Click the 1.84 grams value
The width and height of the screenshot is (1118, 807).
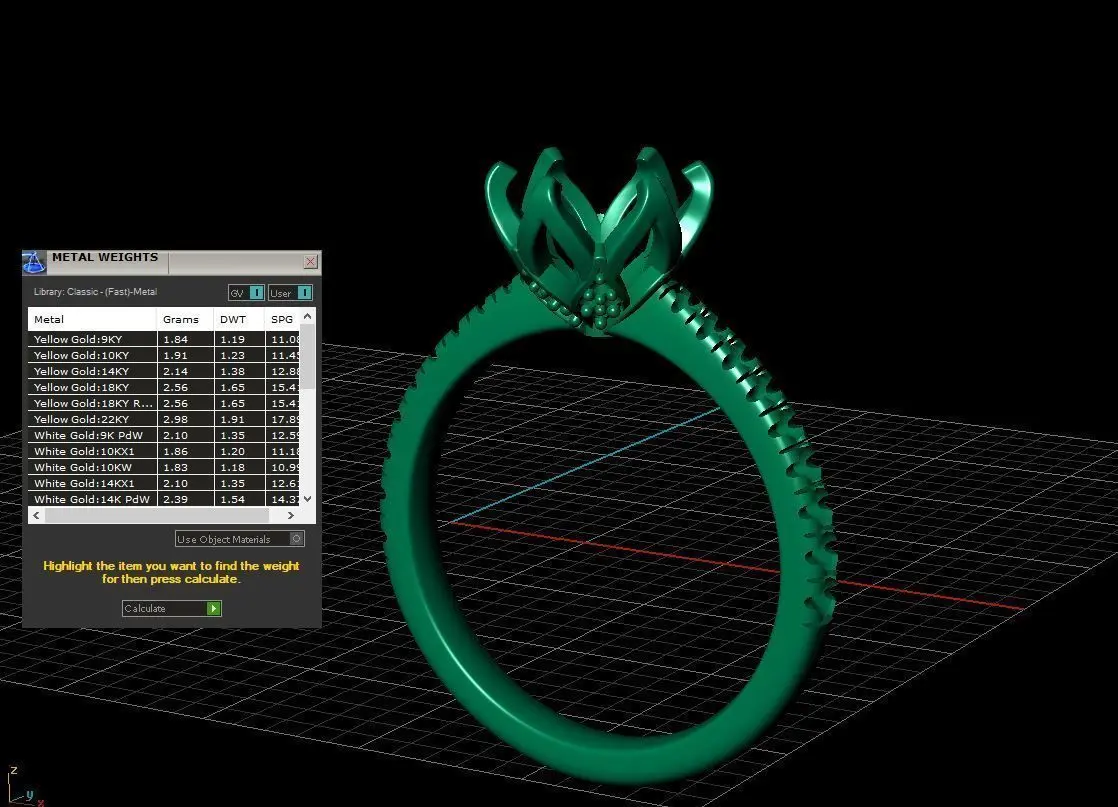pos(175,339)
